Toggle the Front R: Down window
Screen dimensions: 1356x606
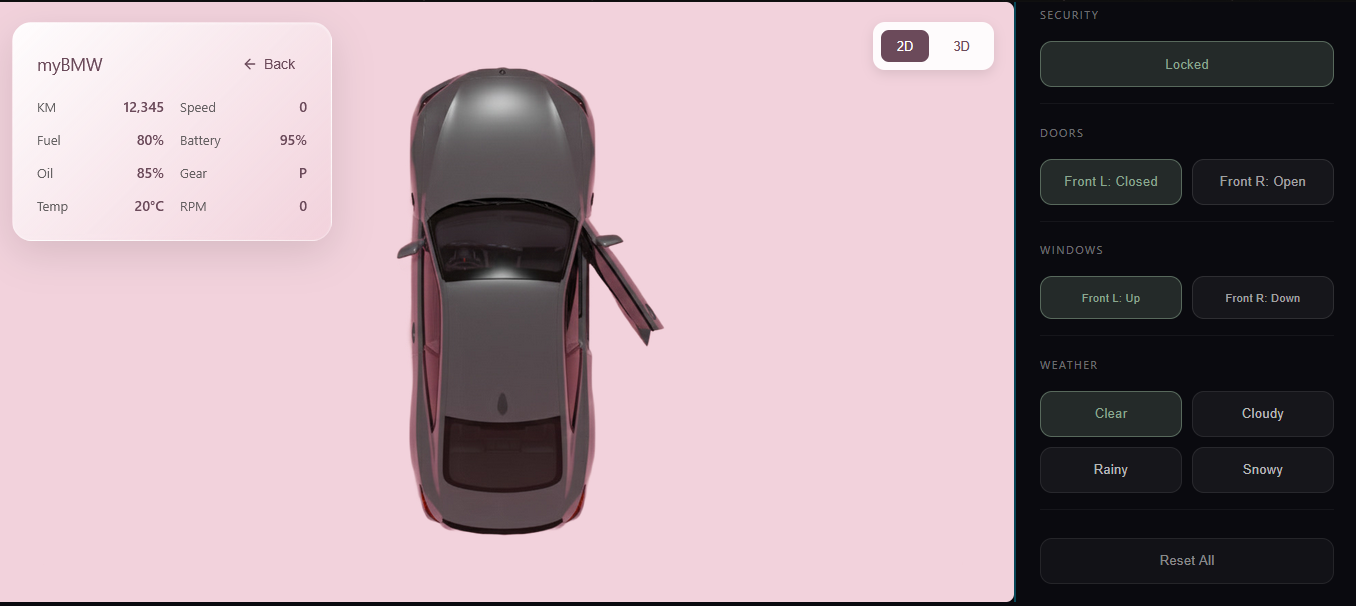(x=1262, y=298)
